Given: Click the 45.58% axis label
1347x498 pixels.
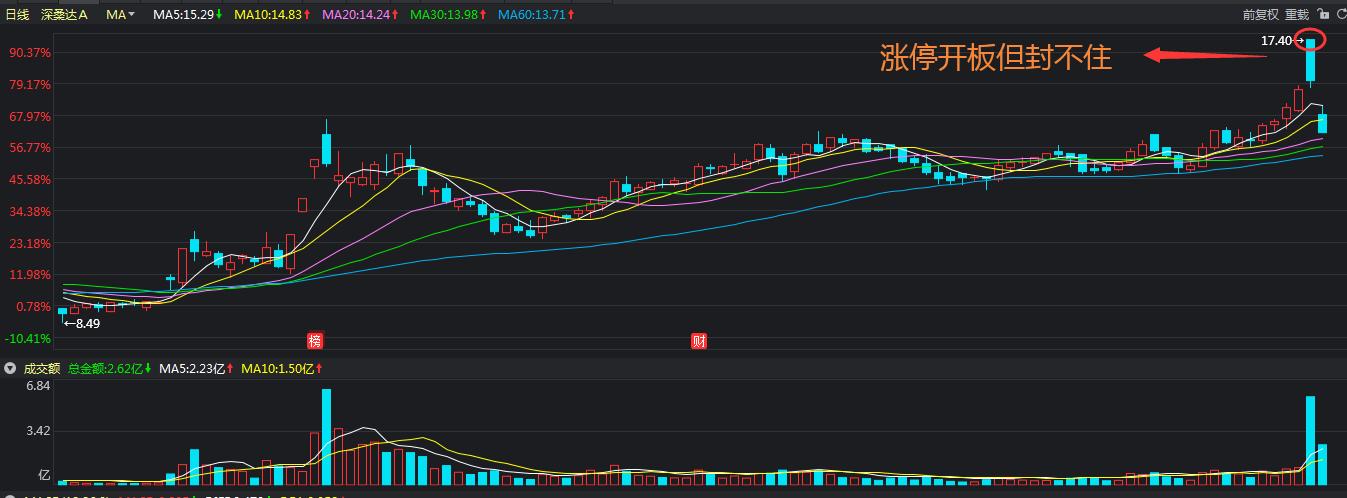Looking at the screenshot, I should [30, 180].
